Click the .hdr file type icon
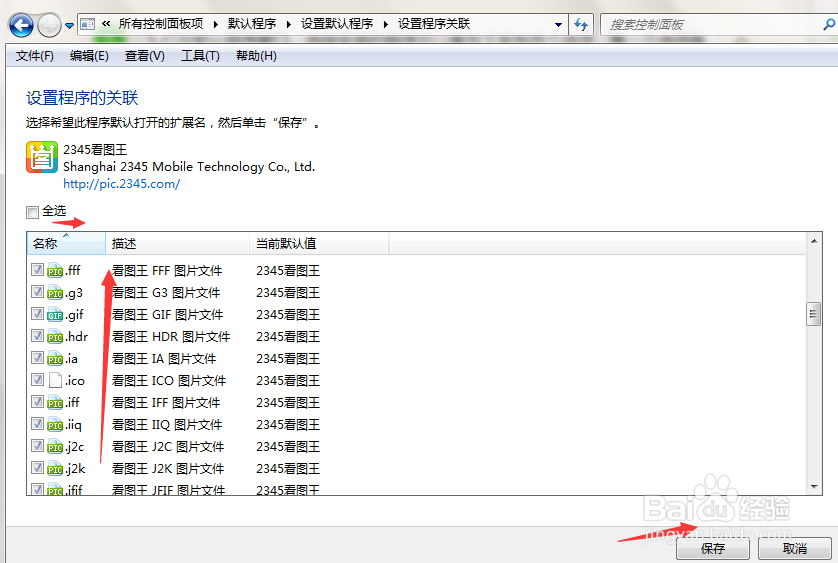 click(55, 336)
